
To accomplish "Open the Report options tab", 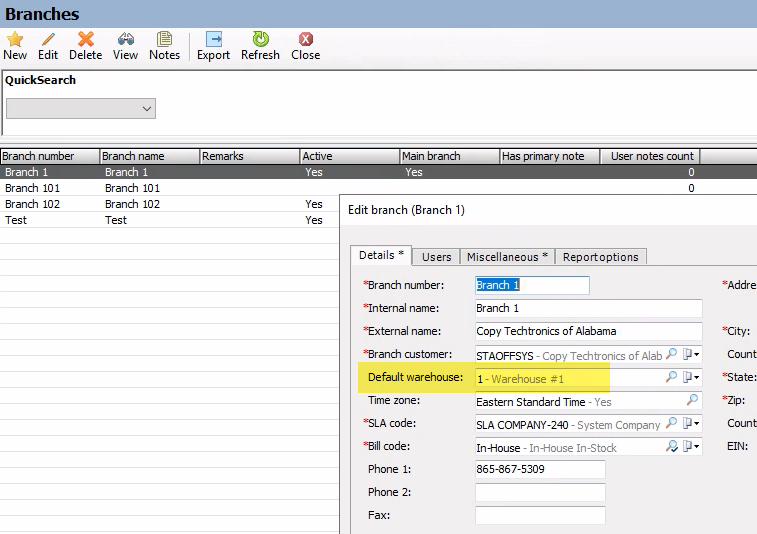I will coord(601,257).
